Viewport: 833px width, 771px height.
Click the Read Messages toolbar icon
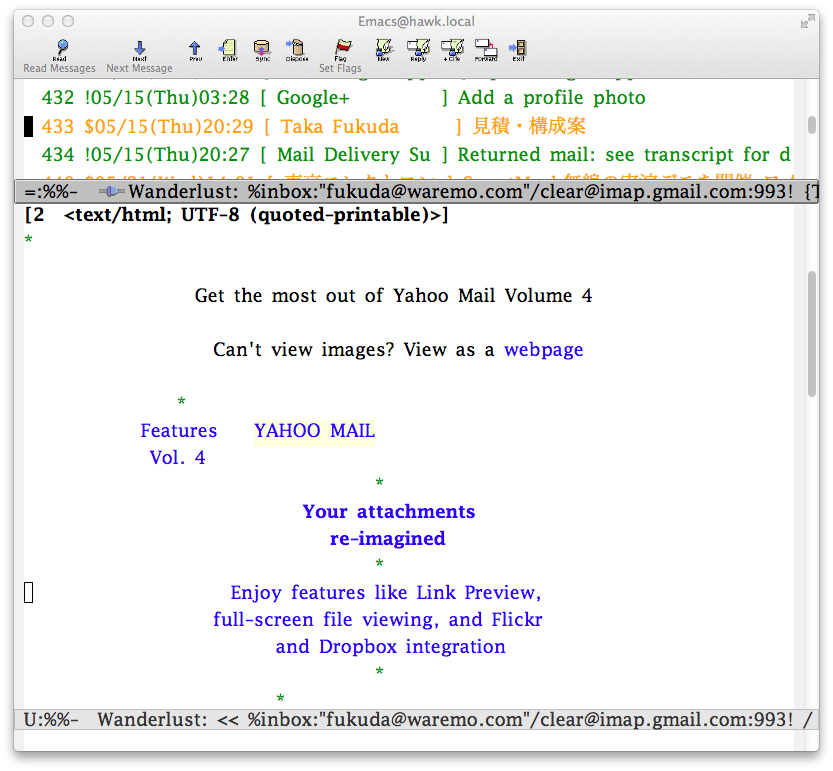[x=61, y=49]
